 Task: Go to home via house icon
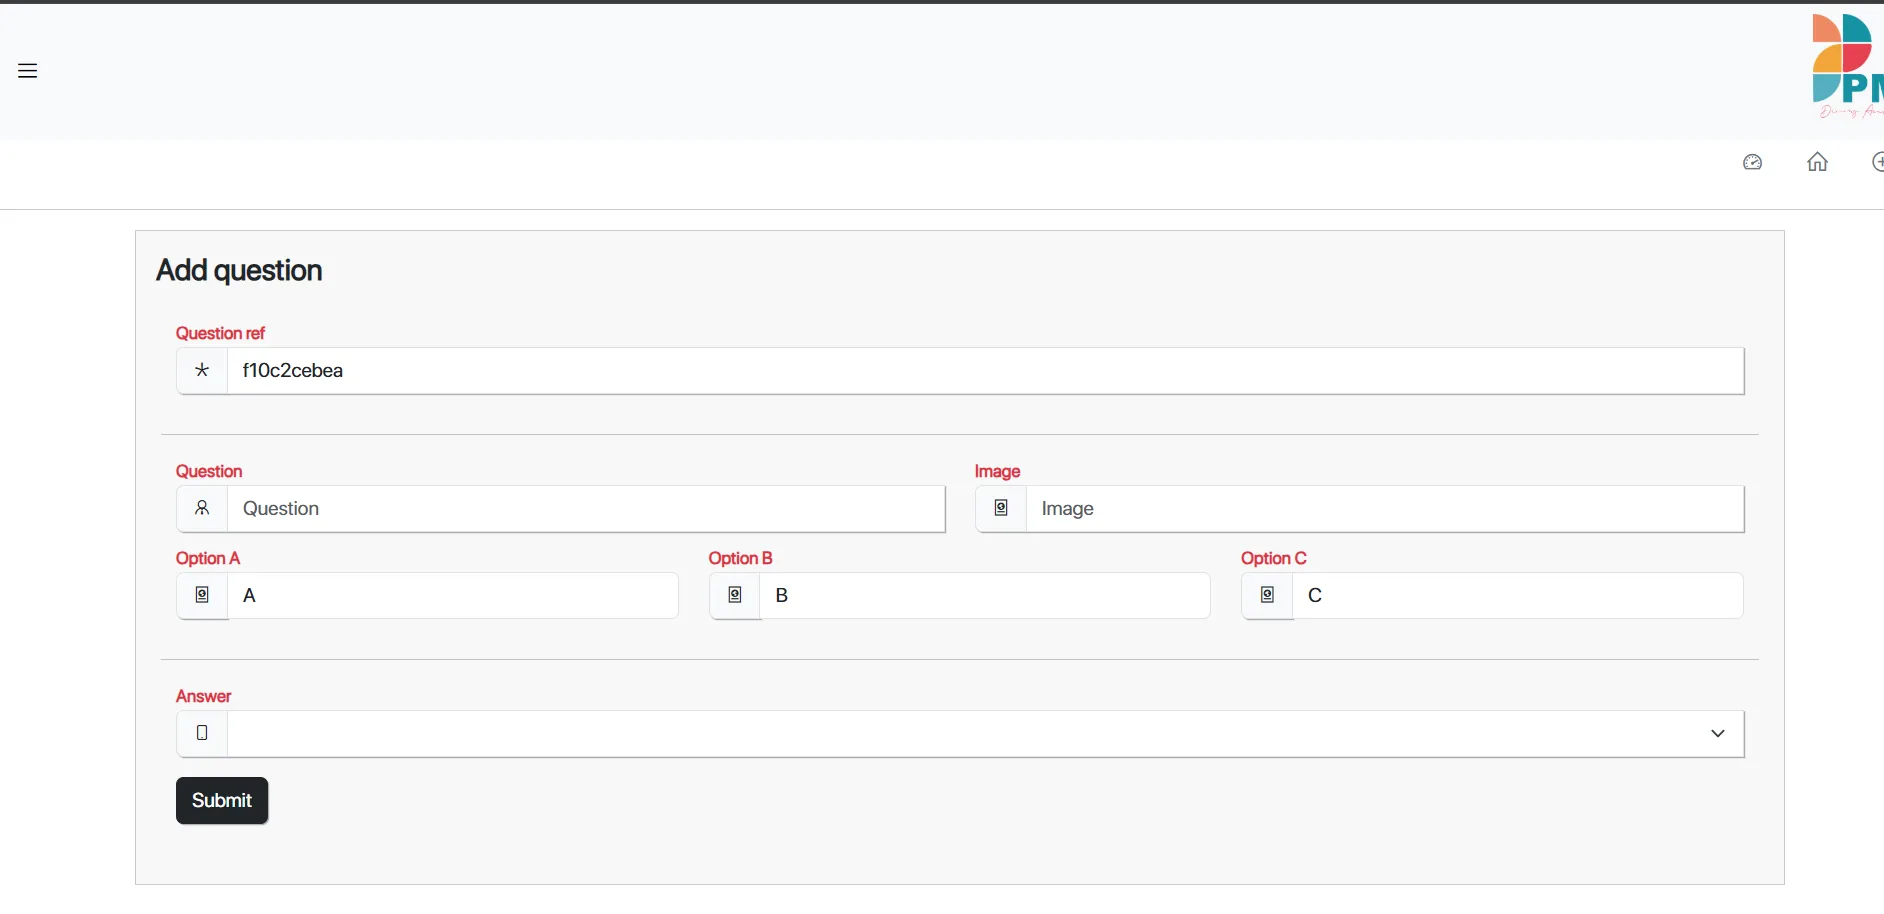click(1817, 162)
